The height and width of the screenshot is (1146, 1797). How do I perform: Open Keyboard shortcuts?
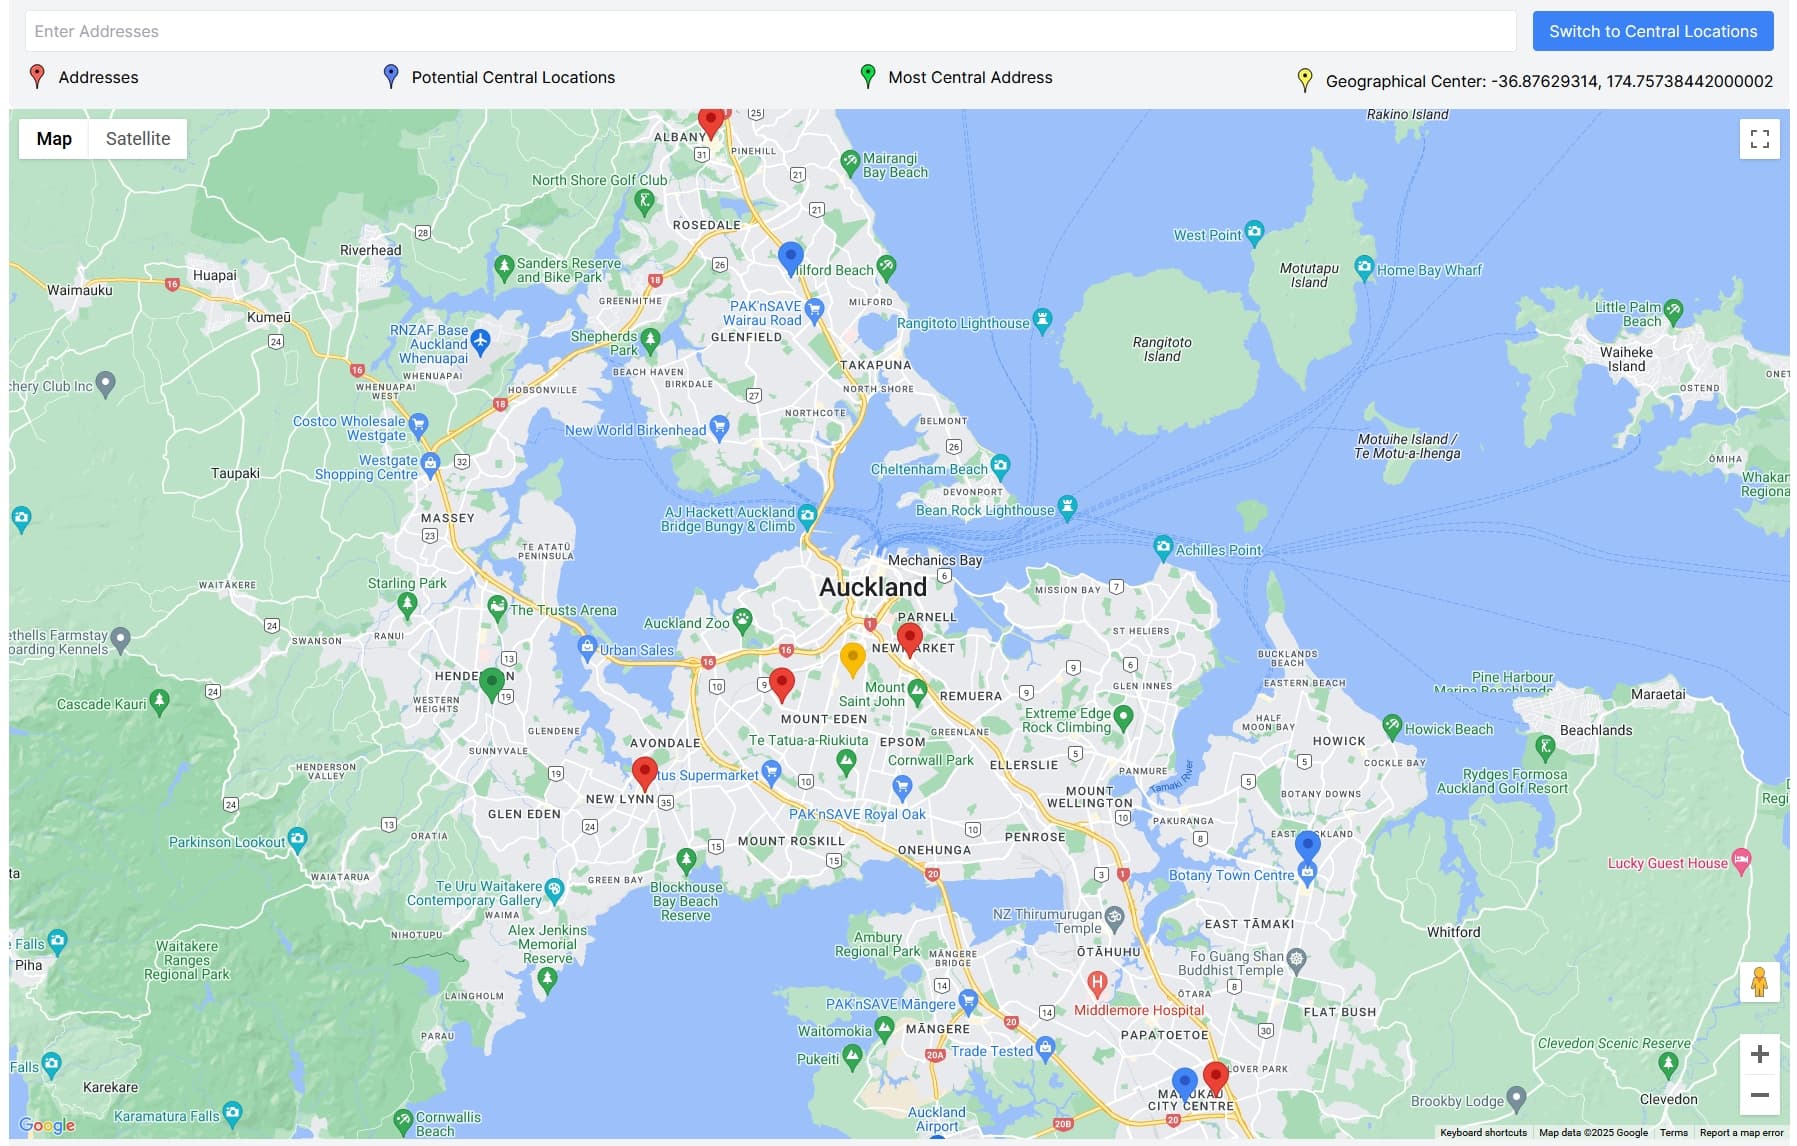click(1483, 1133)
